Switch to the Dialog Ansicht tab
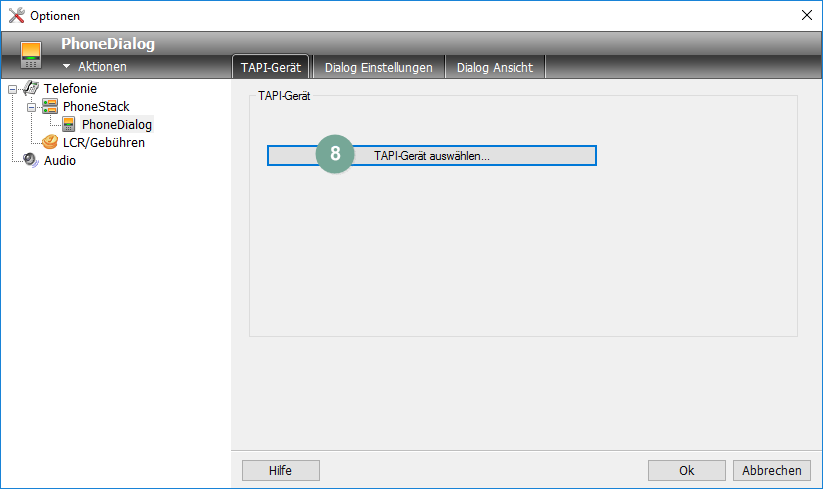The height and width of the screenshot is (489, 823). pos(494,67)
